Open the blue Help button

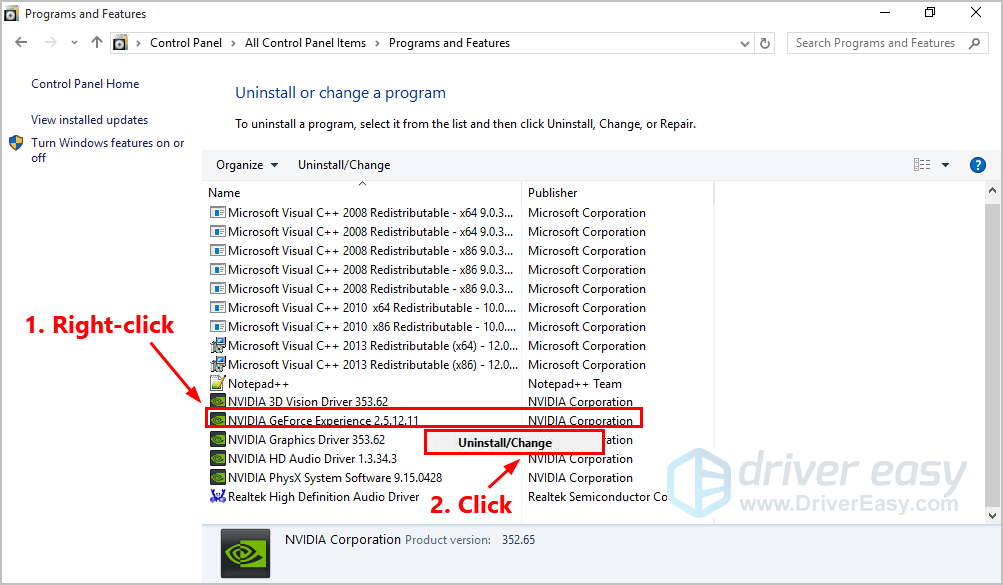click(x=977, y=165)
